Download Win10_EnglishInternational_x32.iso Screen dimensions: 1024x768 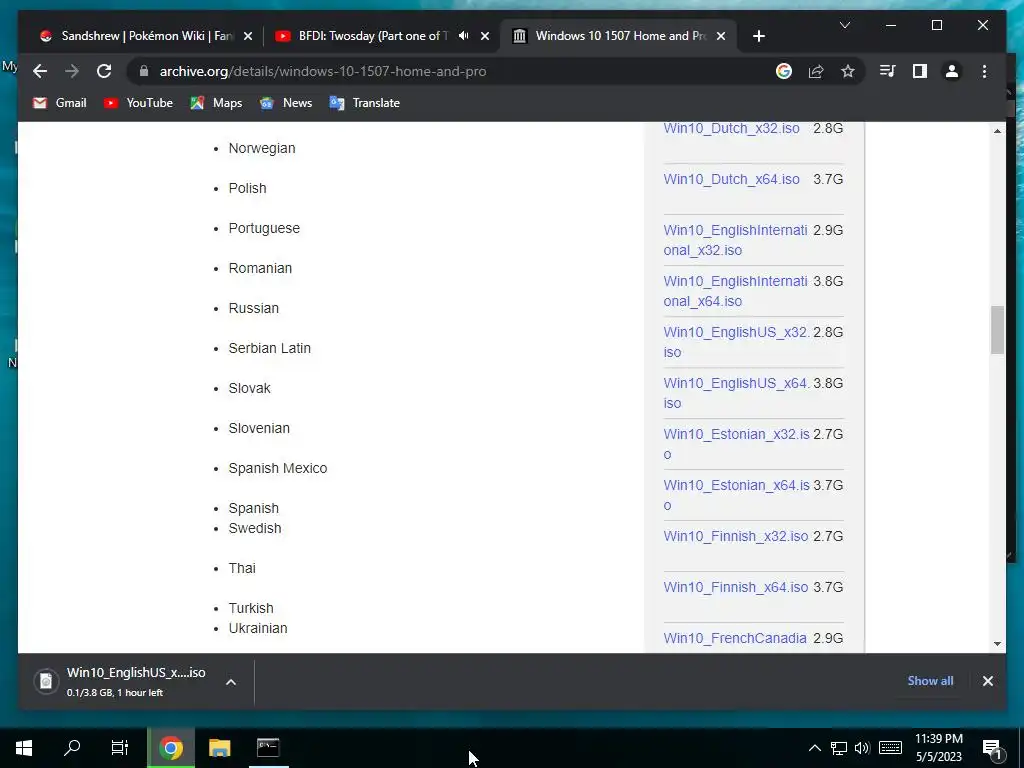tap(735, 240)
